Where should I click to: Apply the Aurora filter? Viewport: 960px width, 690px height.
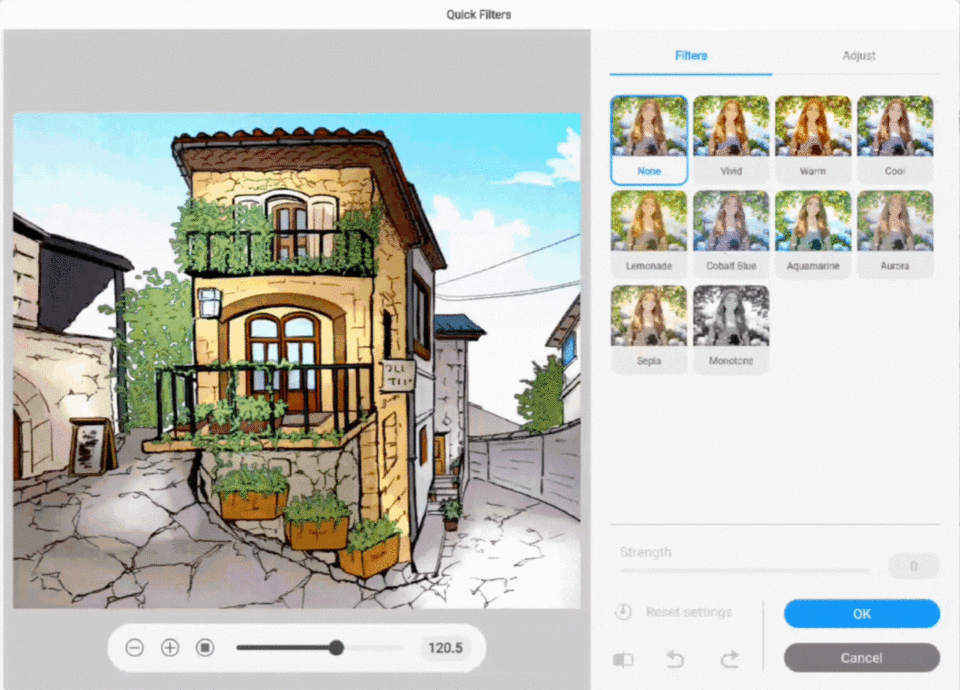(895, 234)
